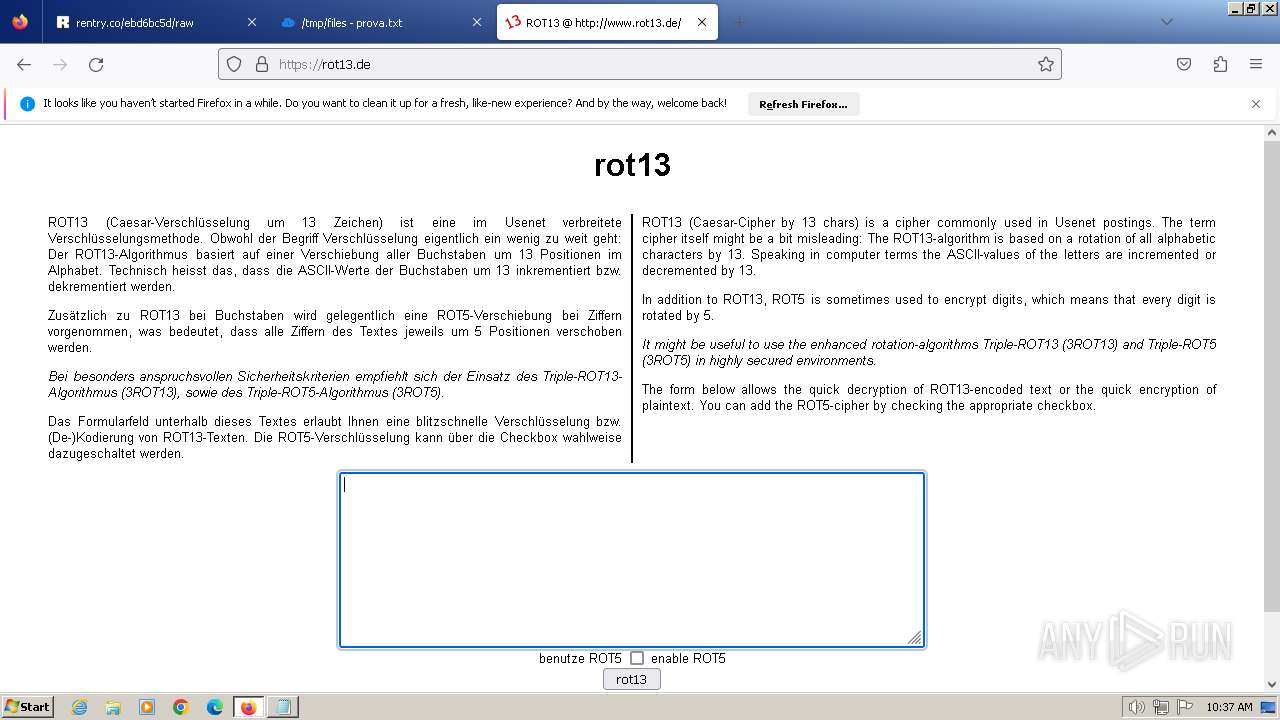
Task: Open Firefox application hamburger menu
Action: tap(1256, 64)
